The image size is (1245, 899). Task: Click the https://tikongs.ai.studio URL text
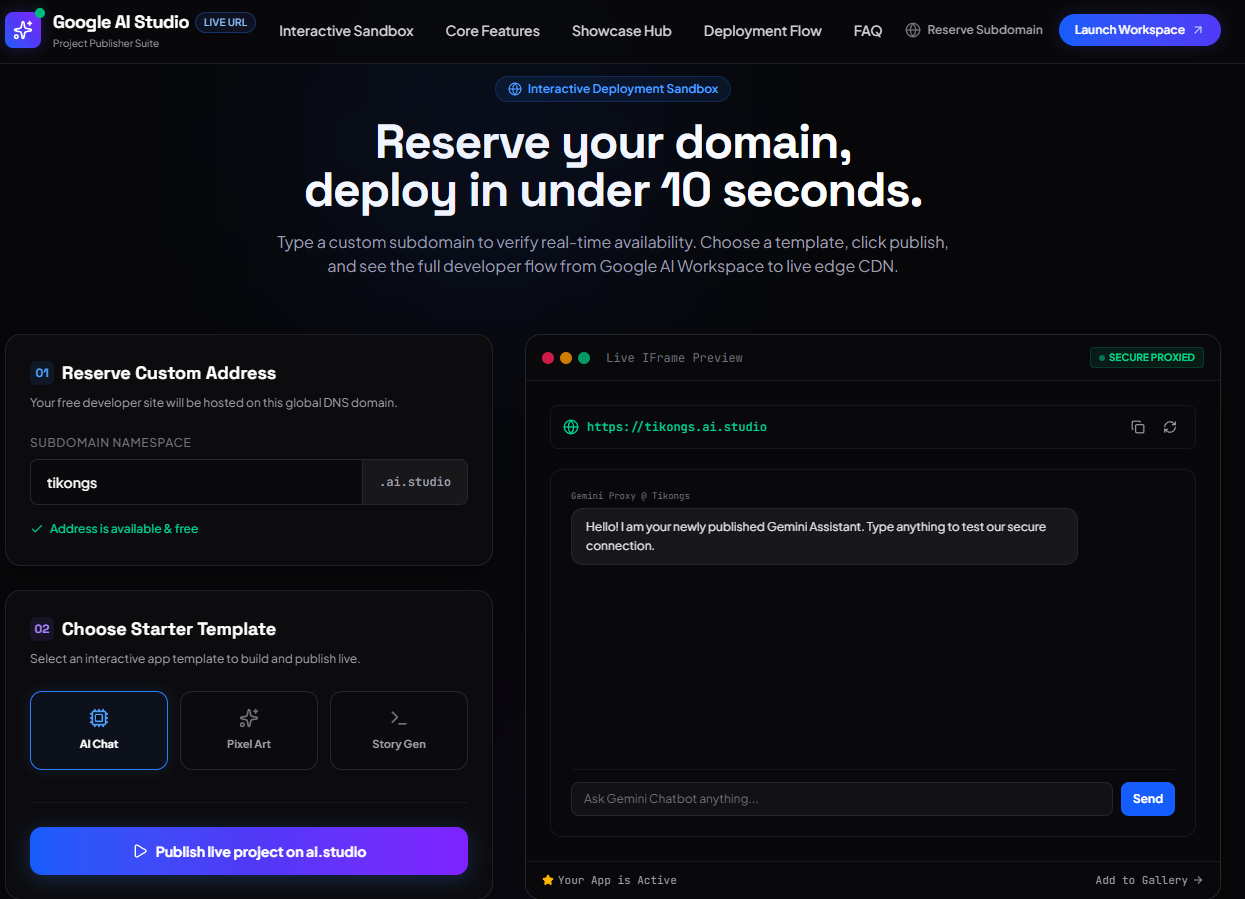[677, 427]
